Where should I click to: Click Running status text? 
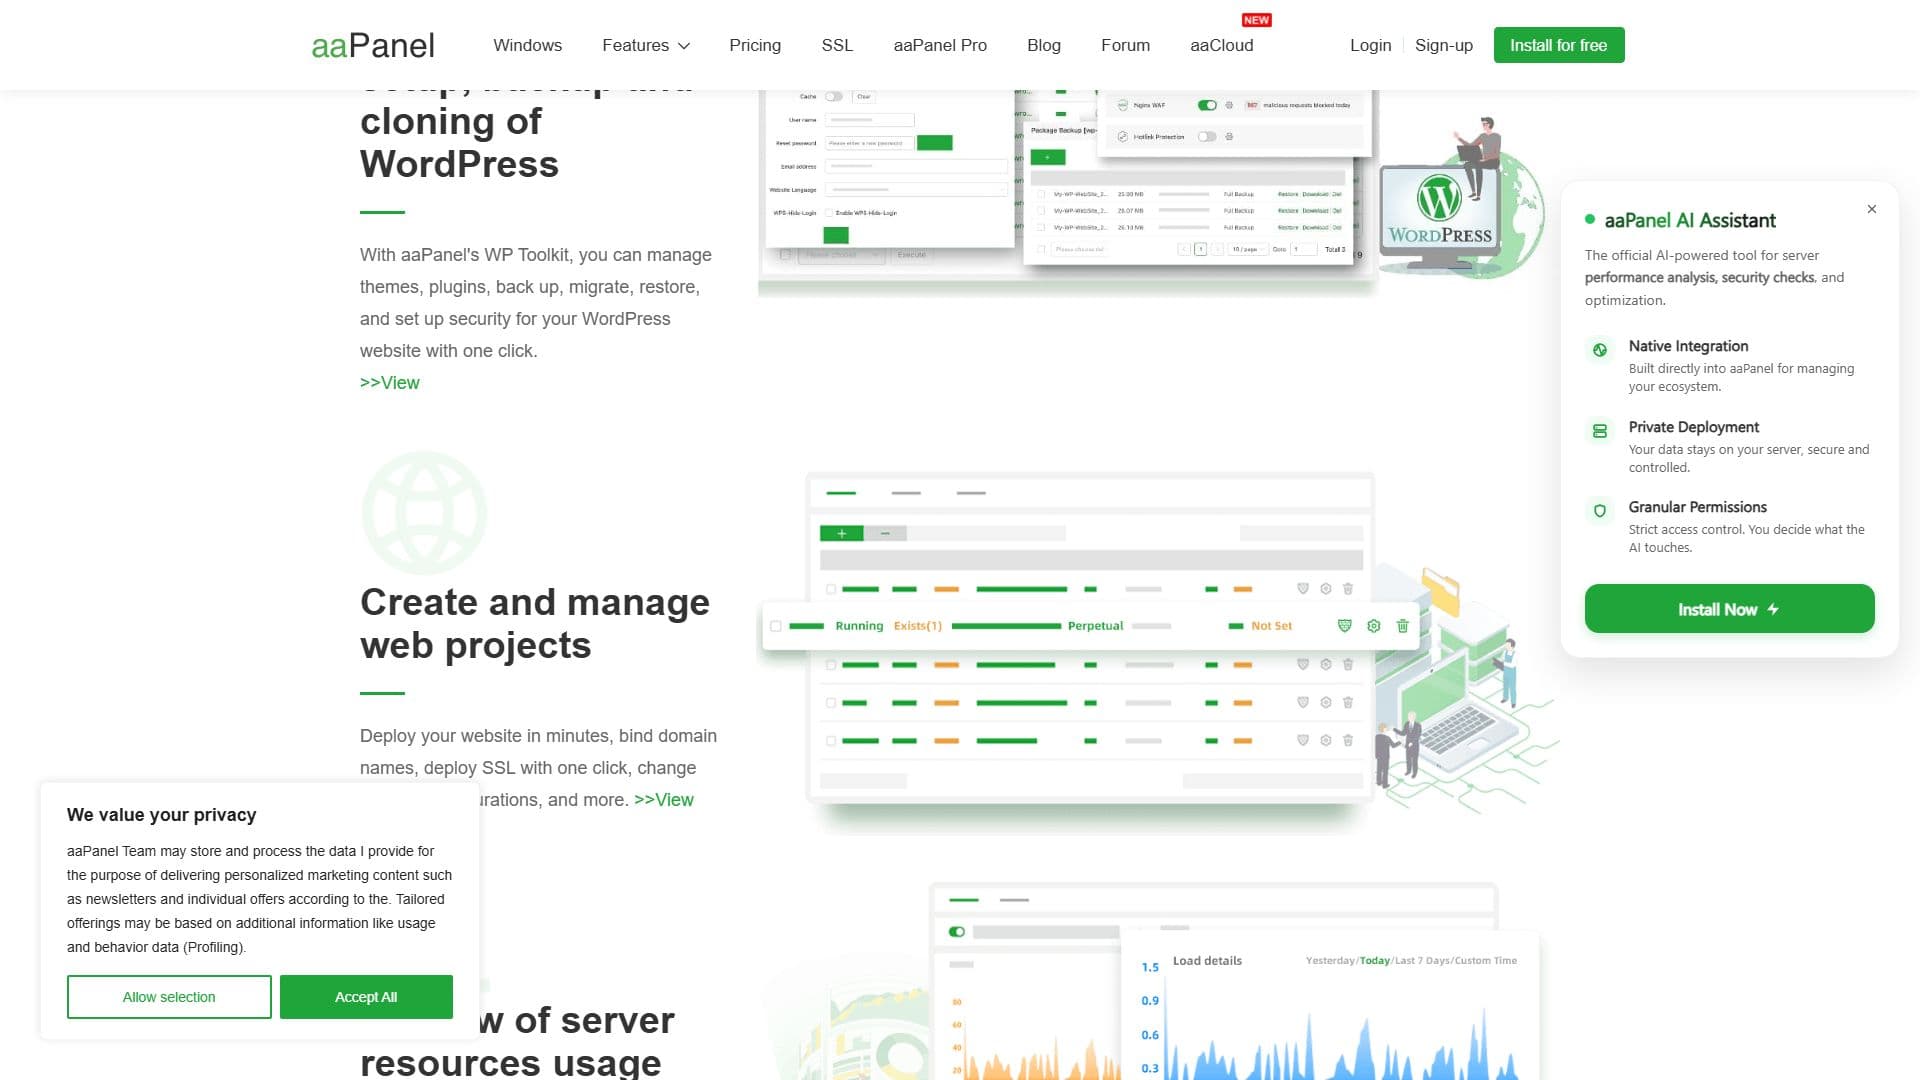pyautogui.click(x=859, y=626)
